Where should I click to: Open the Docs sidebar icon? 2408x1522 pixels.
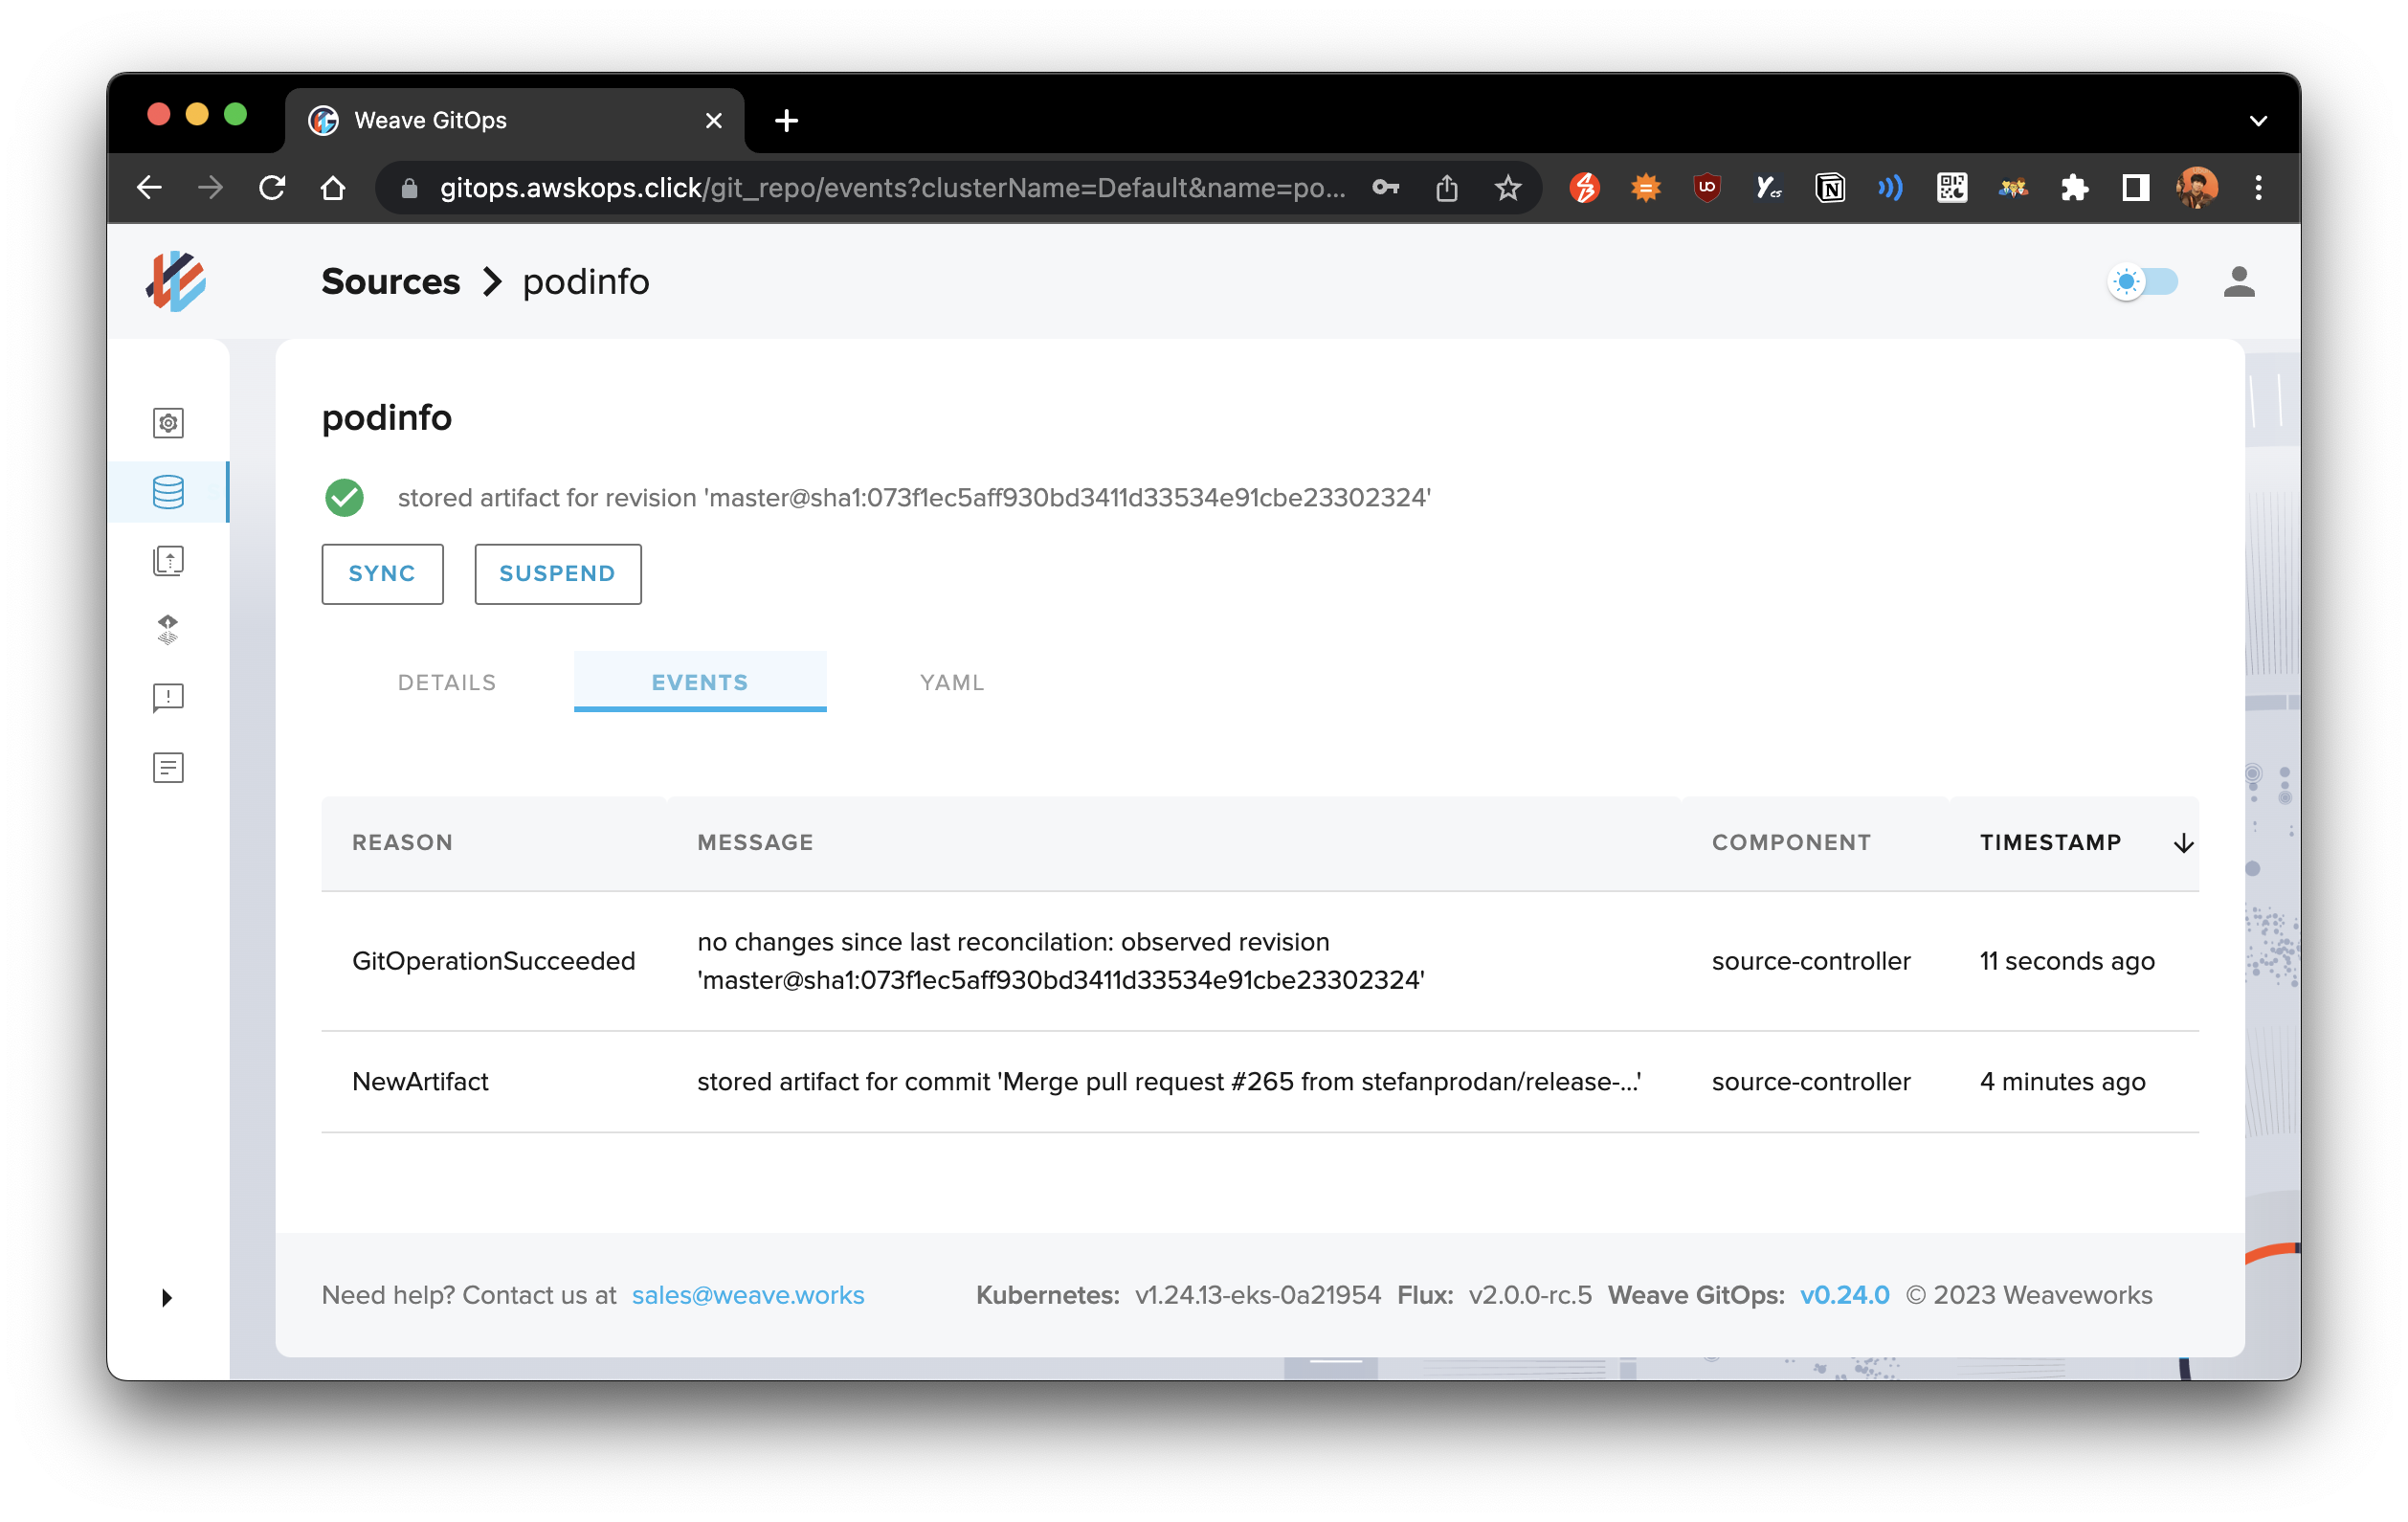coord(168,767)
